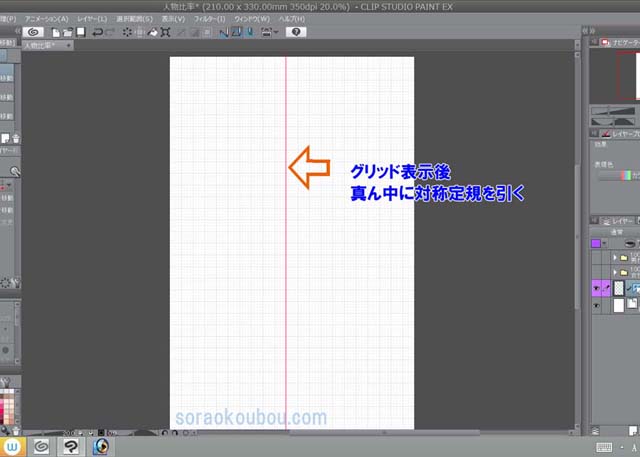Open CLIP STUDIO launcher from taskbar
This screenshot has width=640, height=457.
pos(41,446)
